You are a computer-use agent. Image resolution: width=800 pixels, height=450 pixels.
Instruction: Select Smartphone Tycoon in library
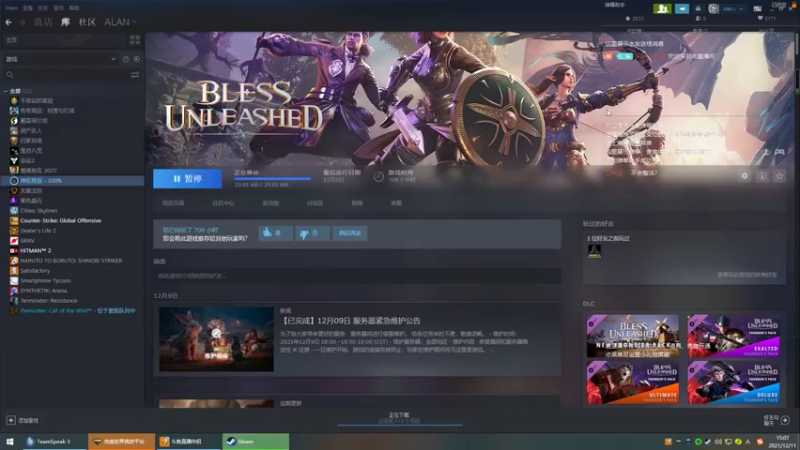[45, 281]
